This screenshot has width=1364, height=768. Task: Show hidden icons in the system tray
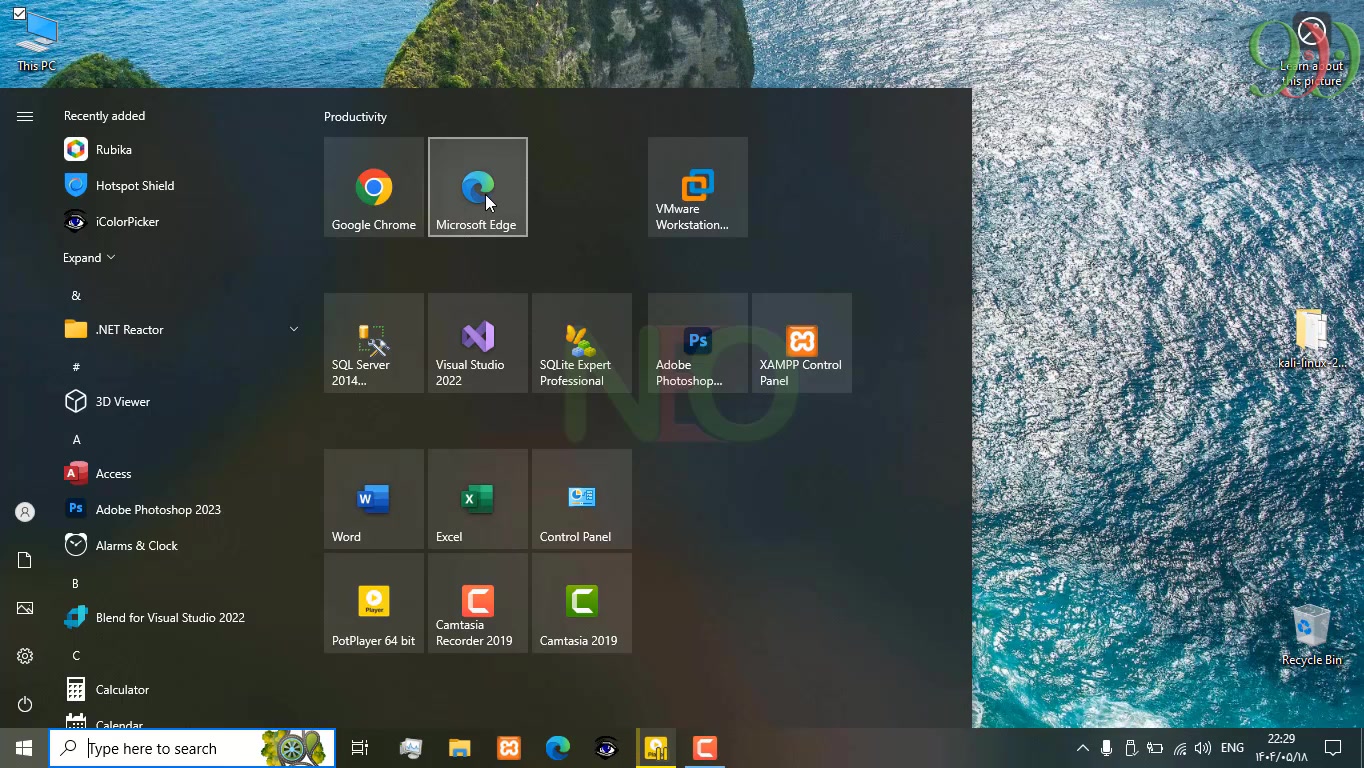pyautogui.click(x=1083, y=748)
